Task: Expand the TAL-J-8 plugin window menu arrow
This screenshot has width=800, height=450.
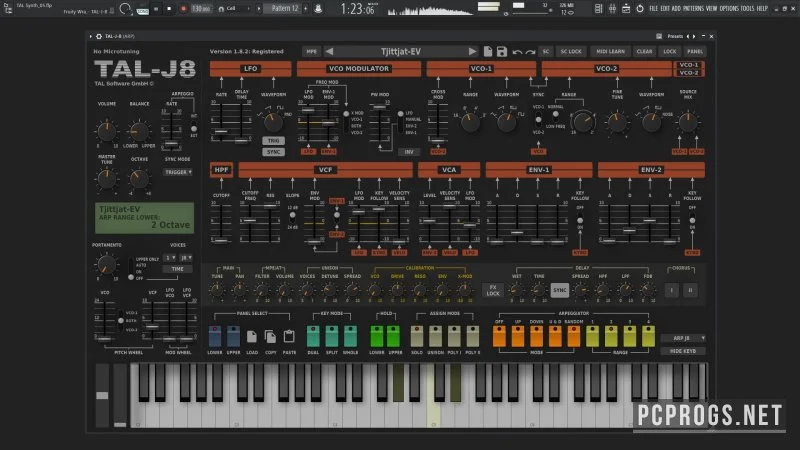Action: click(91, 37)
